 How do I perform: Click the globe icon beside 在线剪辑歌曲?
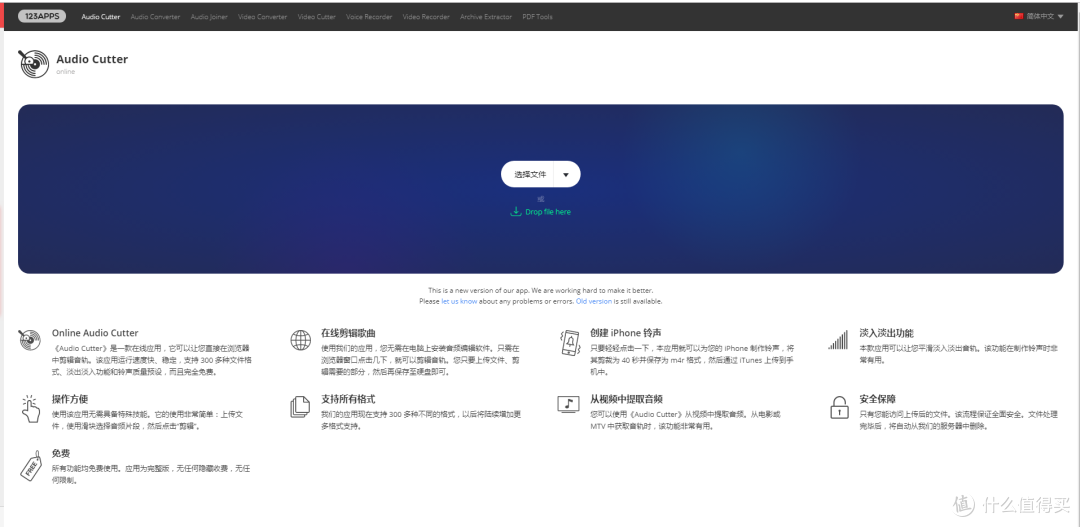point(300,340)
